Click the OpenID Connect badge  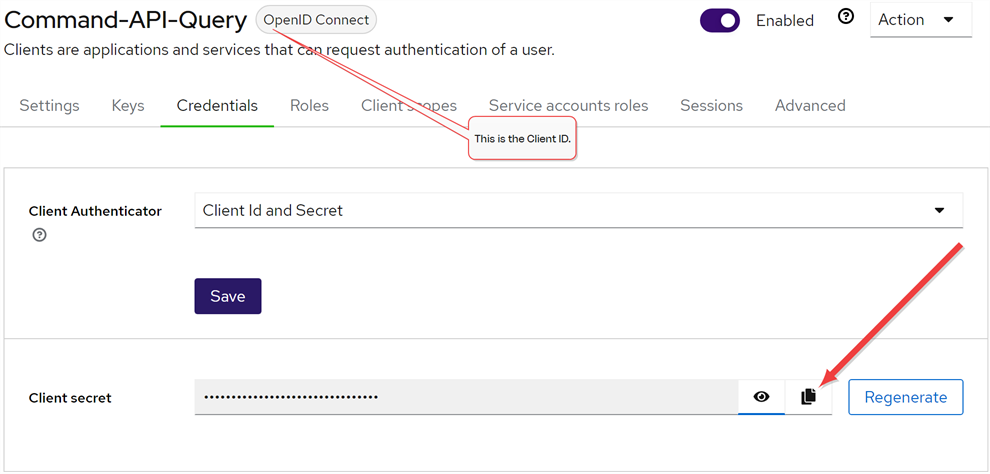[x=316, y=20]
